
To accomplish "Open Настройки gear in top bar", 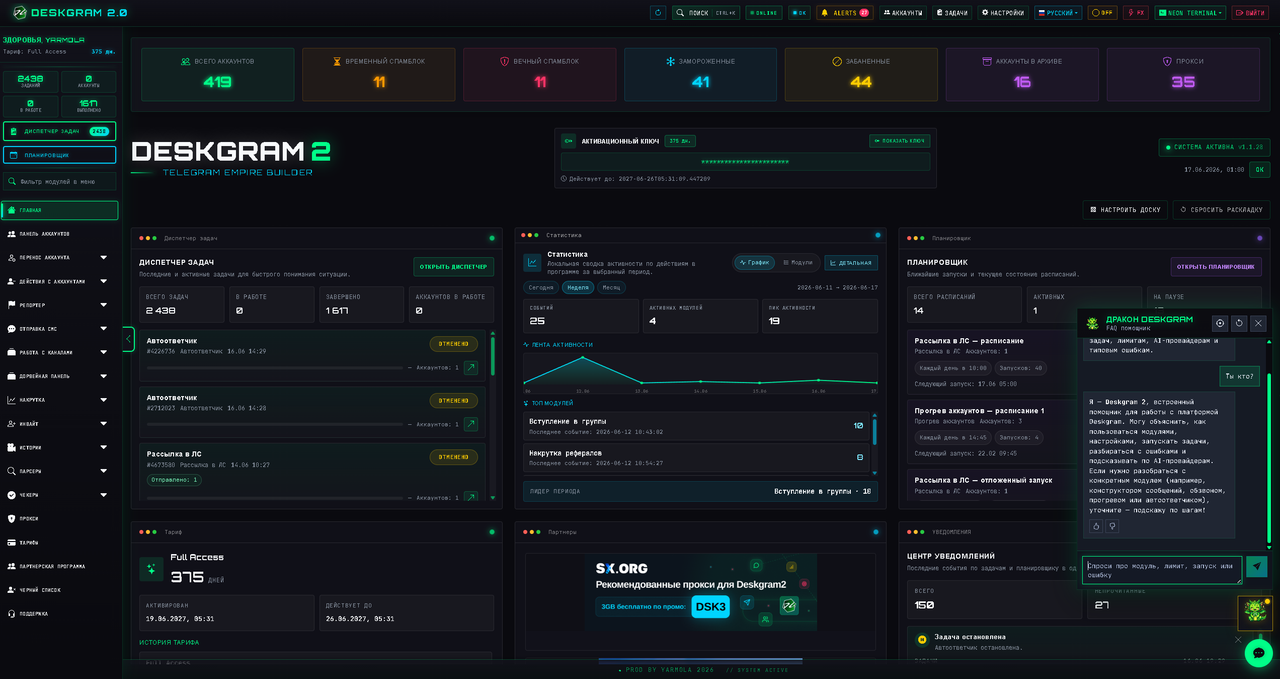I will pos(1003,13).
